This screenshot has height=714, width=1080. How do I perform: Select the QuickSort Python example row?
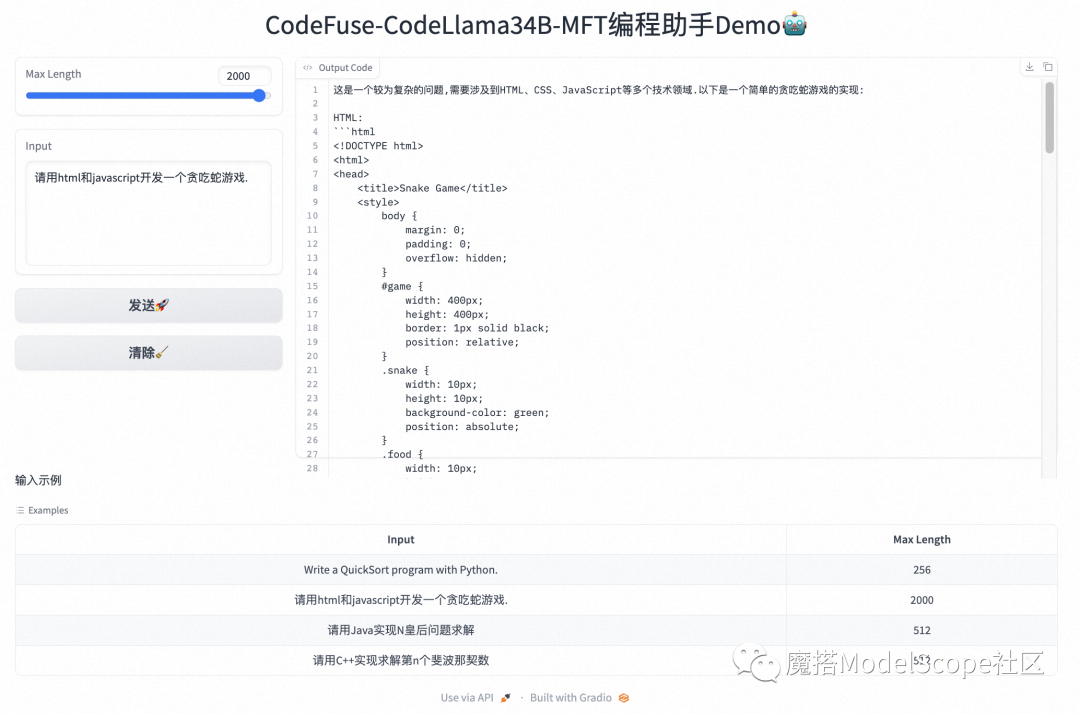point(401,569)
